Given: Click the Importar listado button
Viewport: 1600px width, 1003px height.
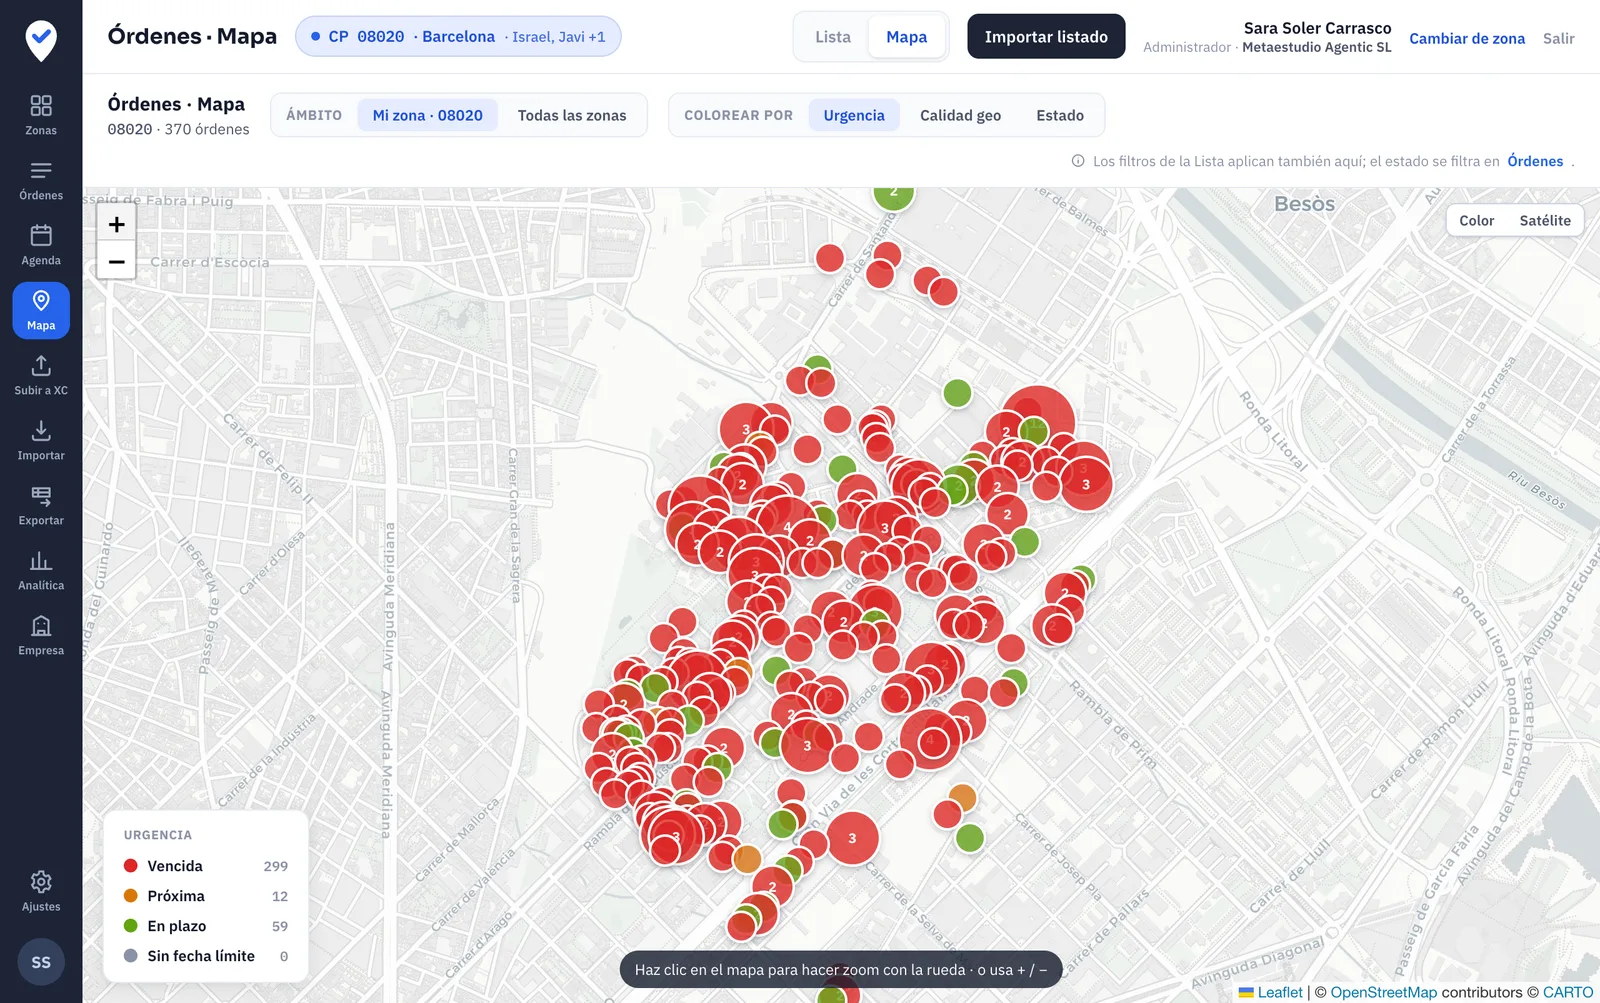Looking at the screenshot, I should pyautogui.click(x=1046, y=36).
